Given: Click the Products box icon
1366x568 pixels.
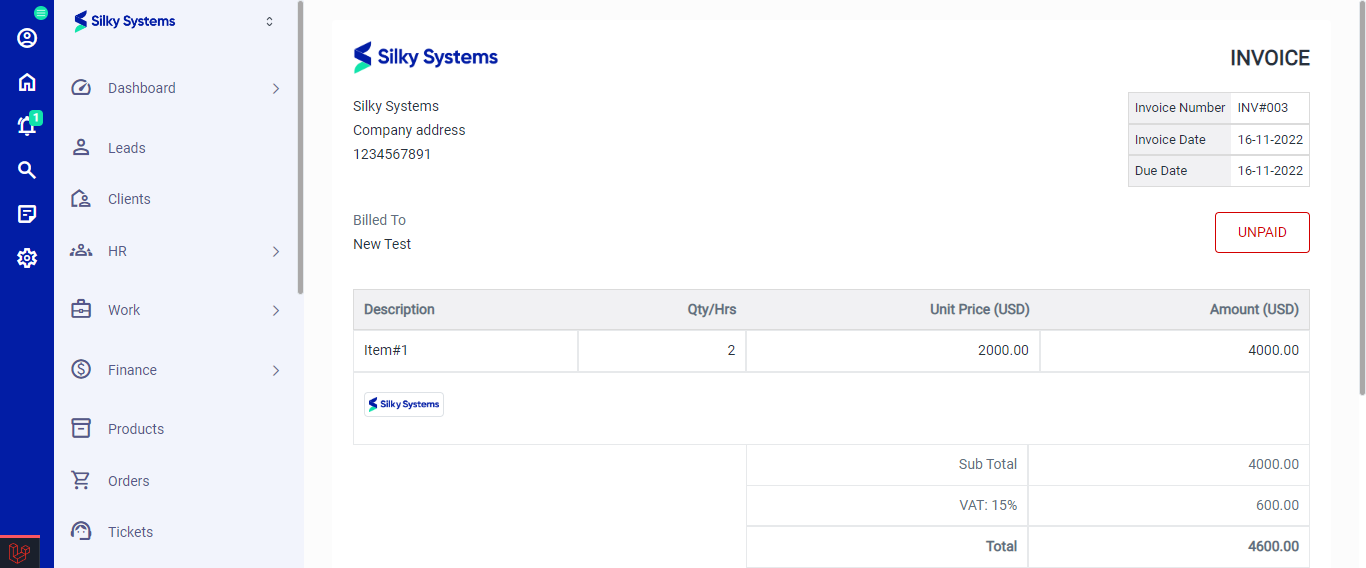Looking at the screenshot, I should 81,429.
